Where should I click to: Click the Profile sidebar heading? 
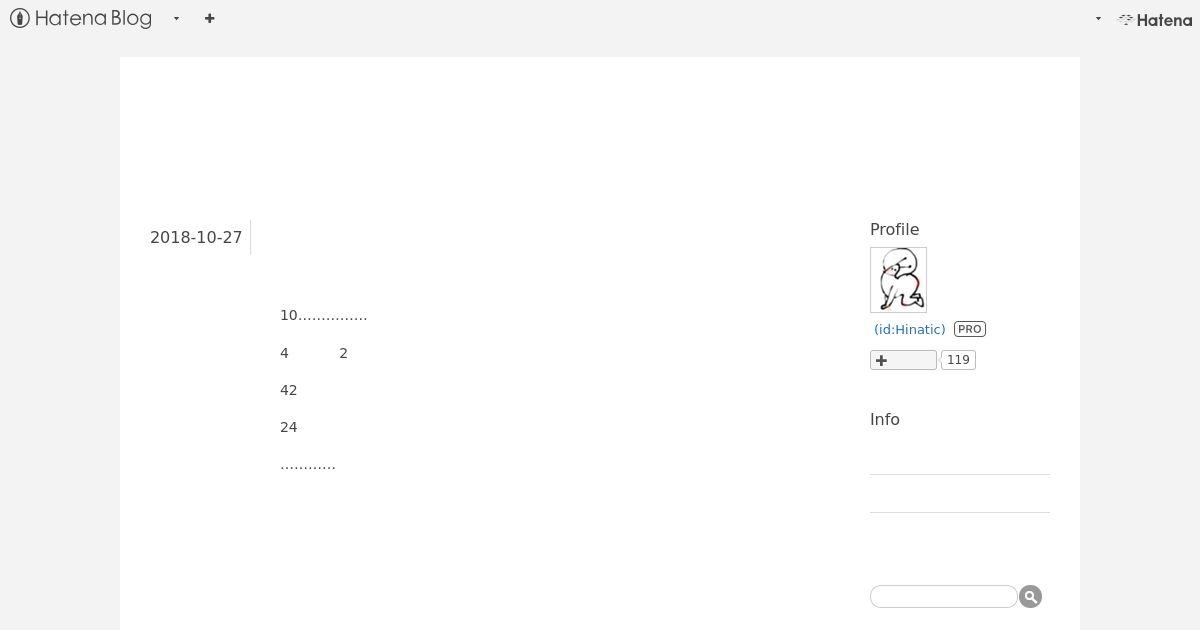pos(894,229)
